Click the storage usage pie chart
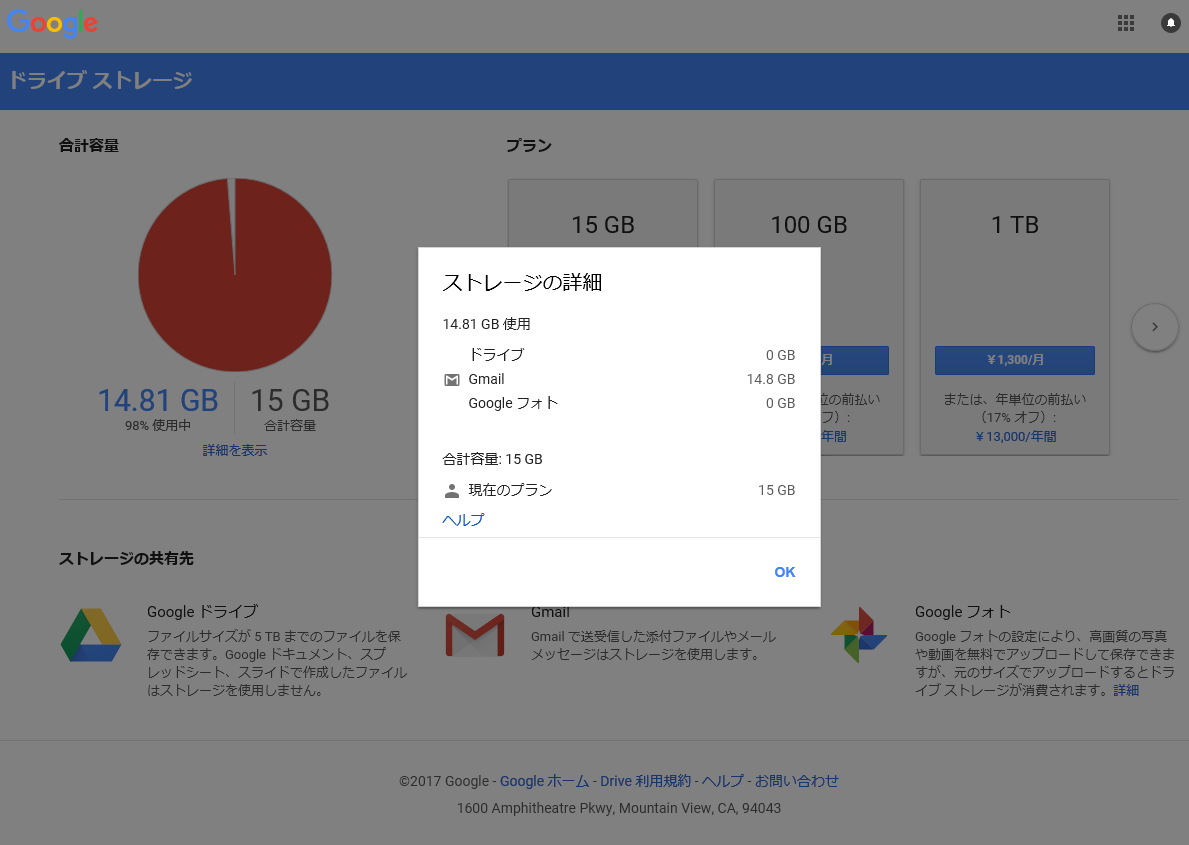 [235, 275]
